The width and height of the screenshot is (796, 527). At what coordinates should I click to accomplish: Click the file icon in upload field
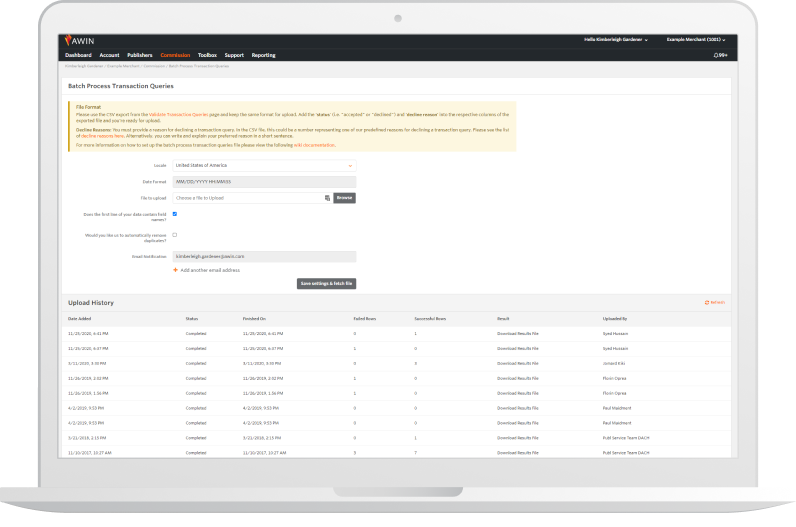pyautogui.click(x=327, y=198)
